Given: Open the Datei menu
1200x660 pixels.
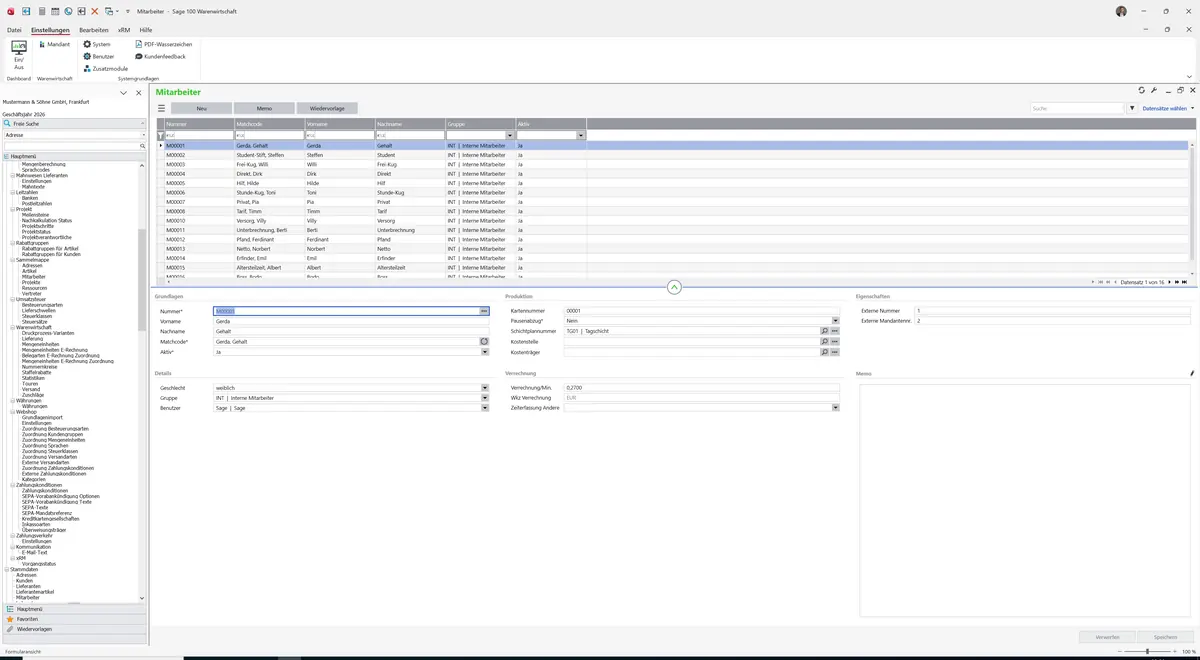Looking at the screenshot, I should (x=14, y=30).
